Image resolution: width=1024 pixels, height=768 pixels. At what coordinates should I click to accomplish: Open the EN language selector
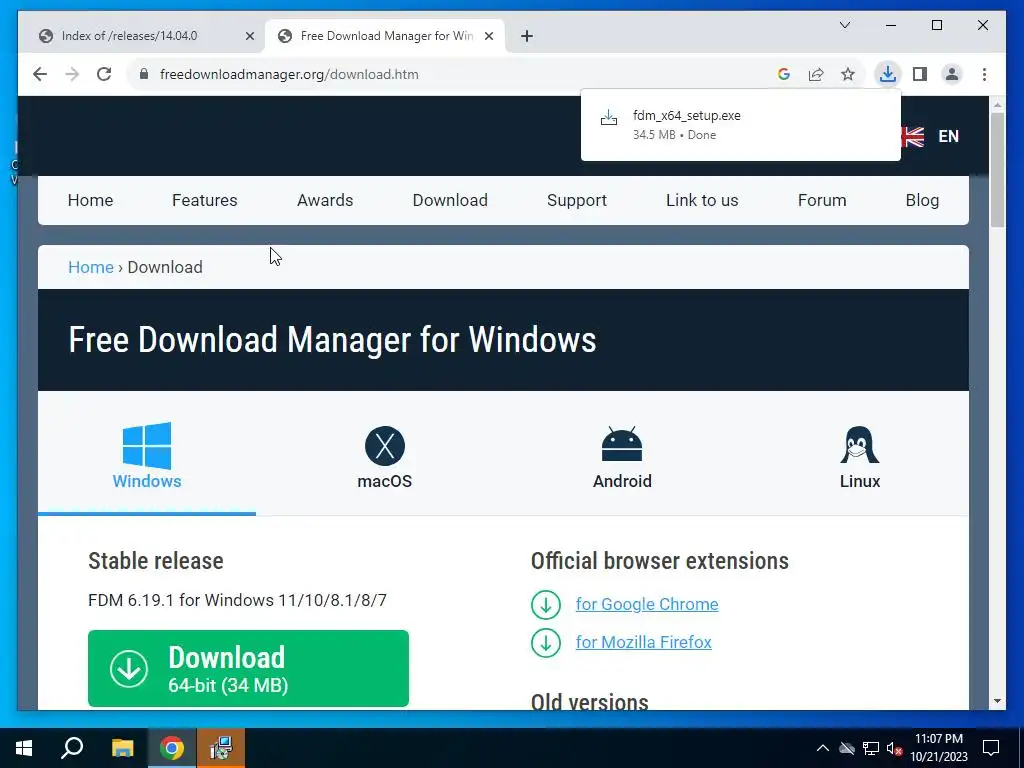pyautogui.click(x=948, y=136)
